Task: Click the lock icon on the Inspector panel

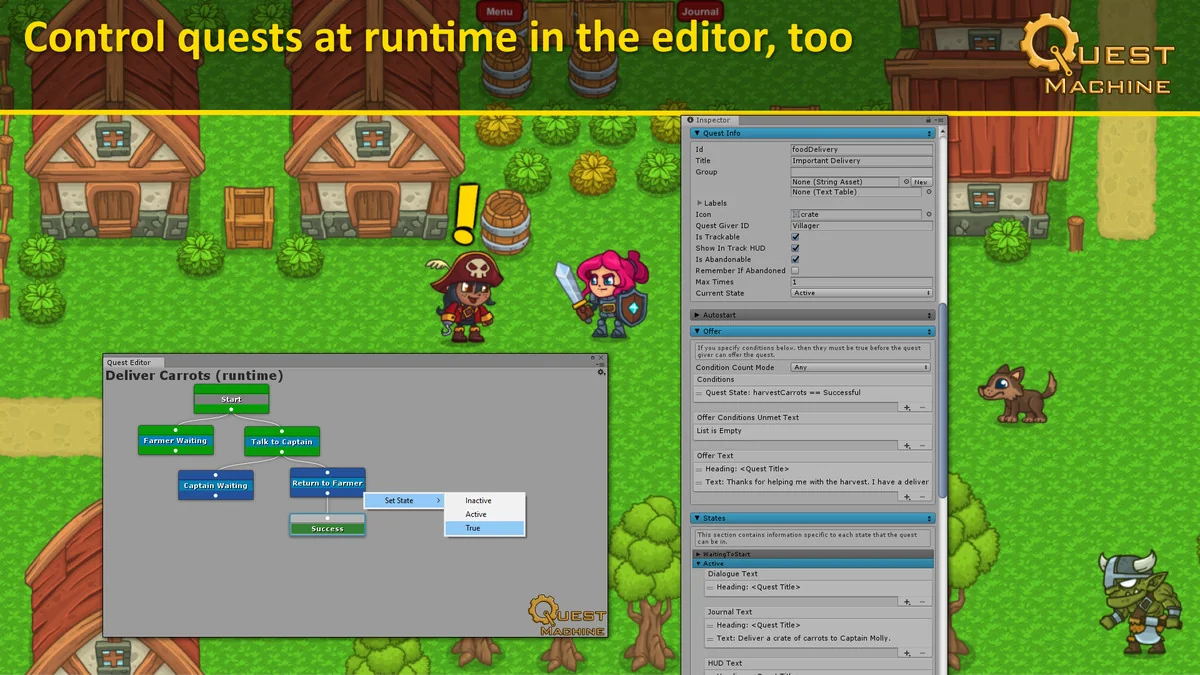Action: click(x=930, y=119)
